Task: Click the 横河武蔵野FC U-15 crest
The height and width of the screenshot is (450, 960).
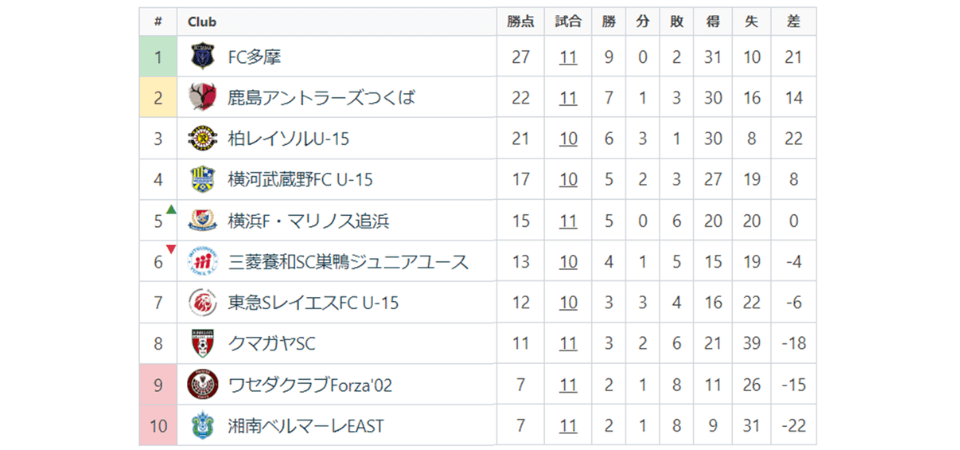Action: (x=202, y=180)
